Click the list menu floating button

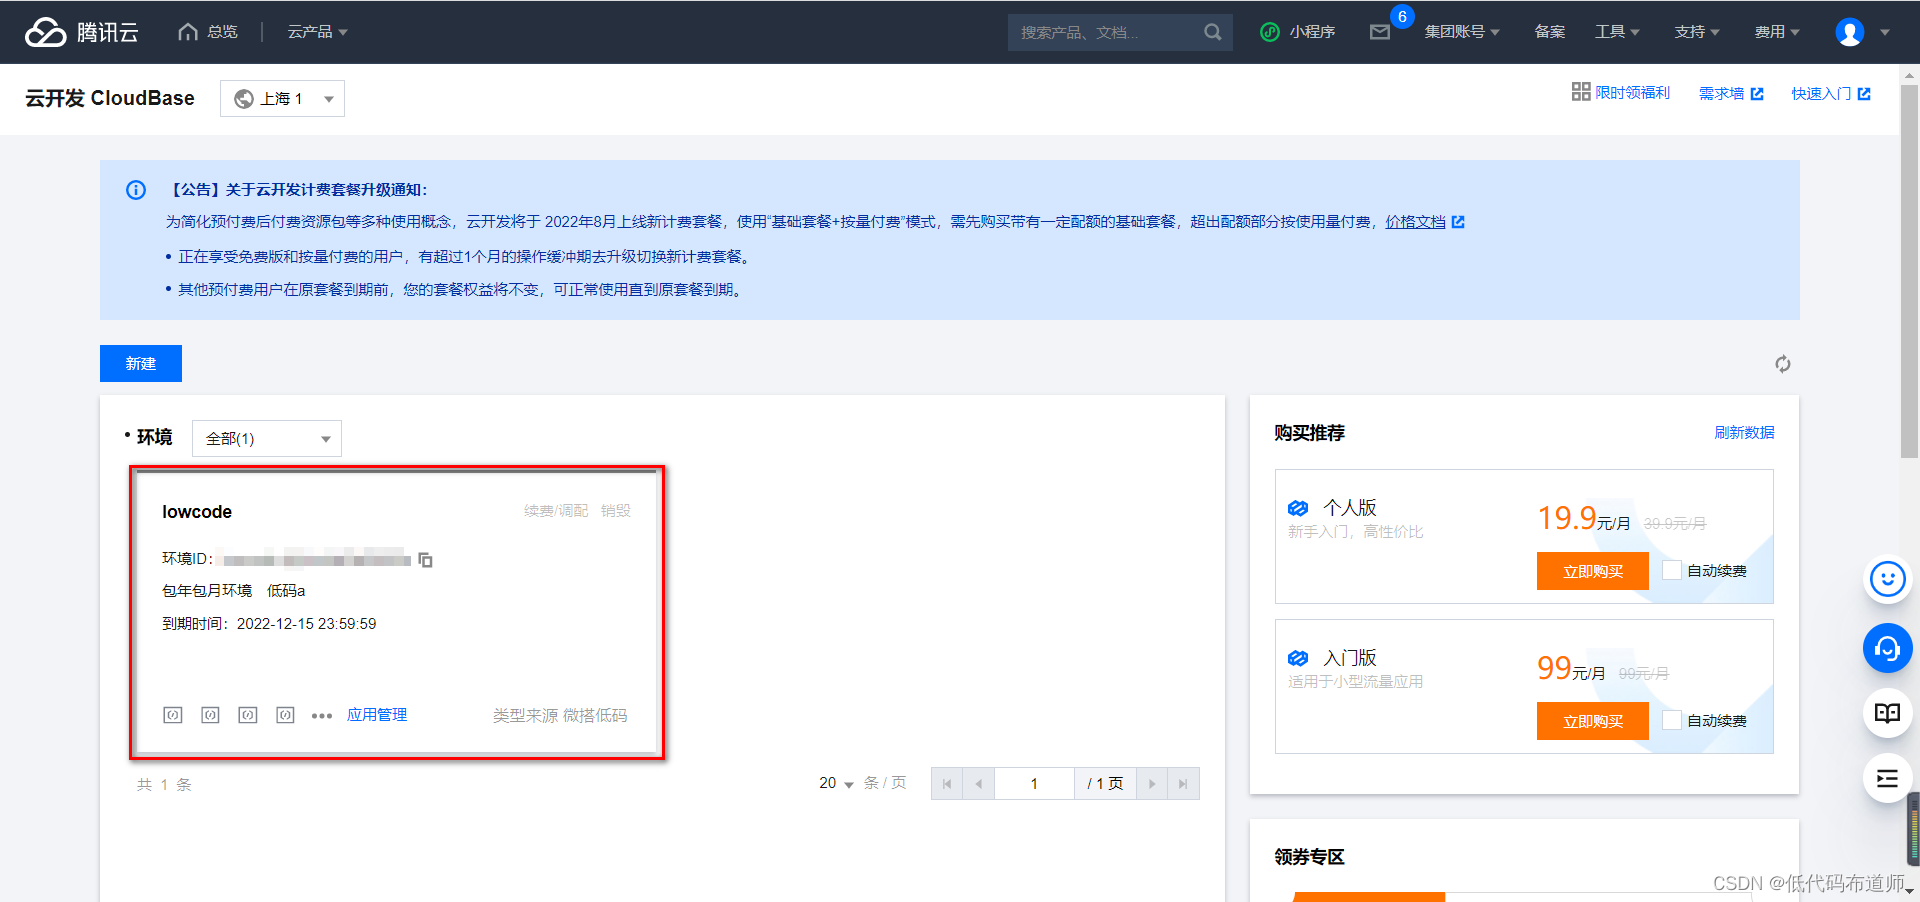coord(1887,778)
